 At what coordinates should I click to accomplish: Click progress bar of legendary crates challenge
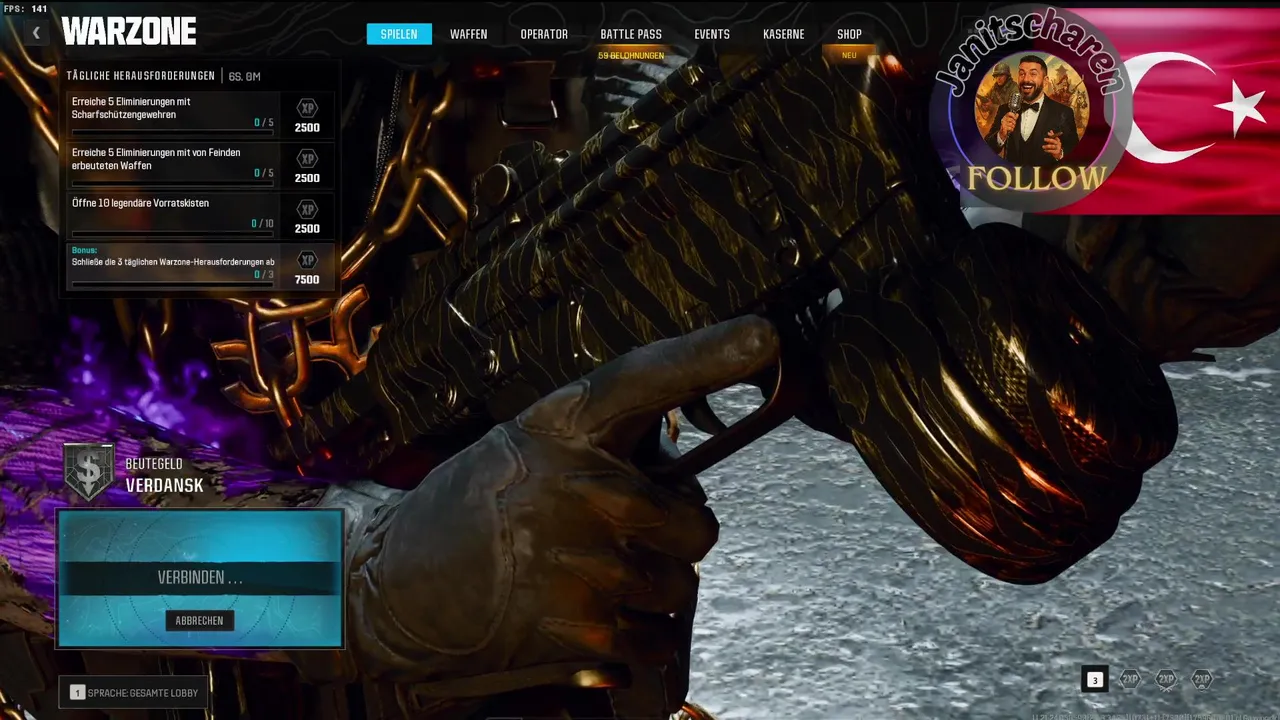[x=172, y=234]
